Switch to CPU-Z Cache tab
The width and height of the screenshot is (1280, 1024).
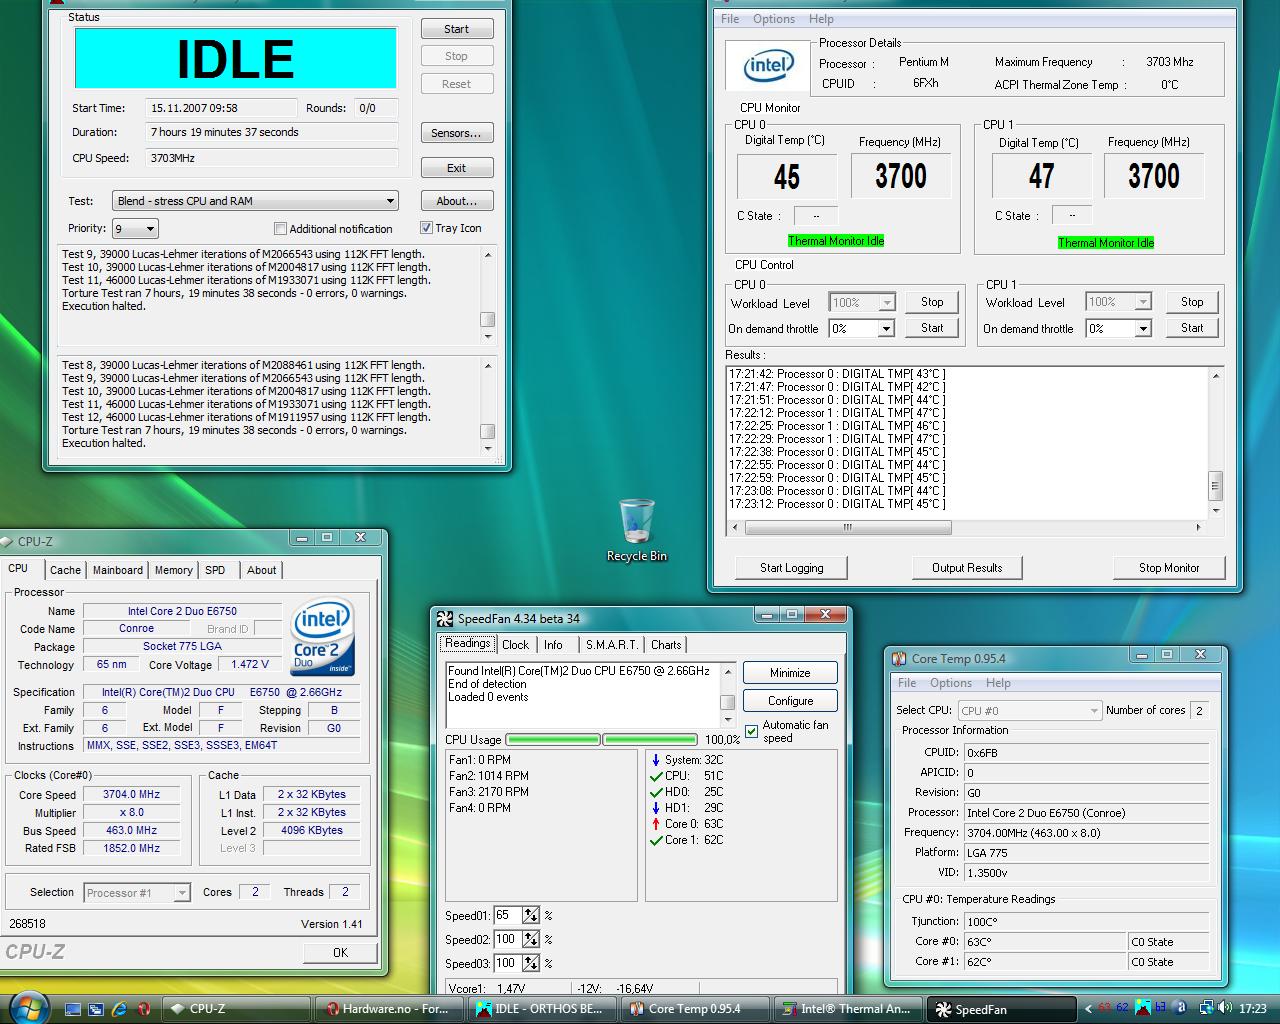pyautogui.click(x=65, y=570)
